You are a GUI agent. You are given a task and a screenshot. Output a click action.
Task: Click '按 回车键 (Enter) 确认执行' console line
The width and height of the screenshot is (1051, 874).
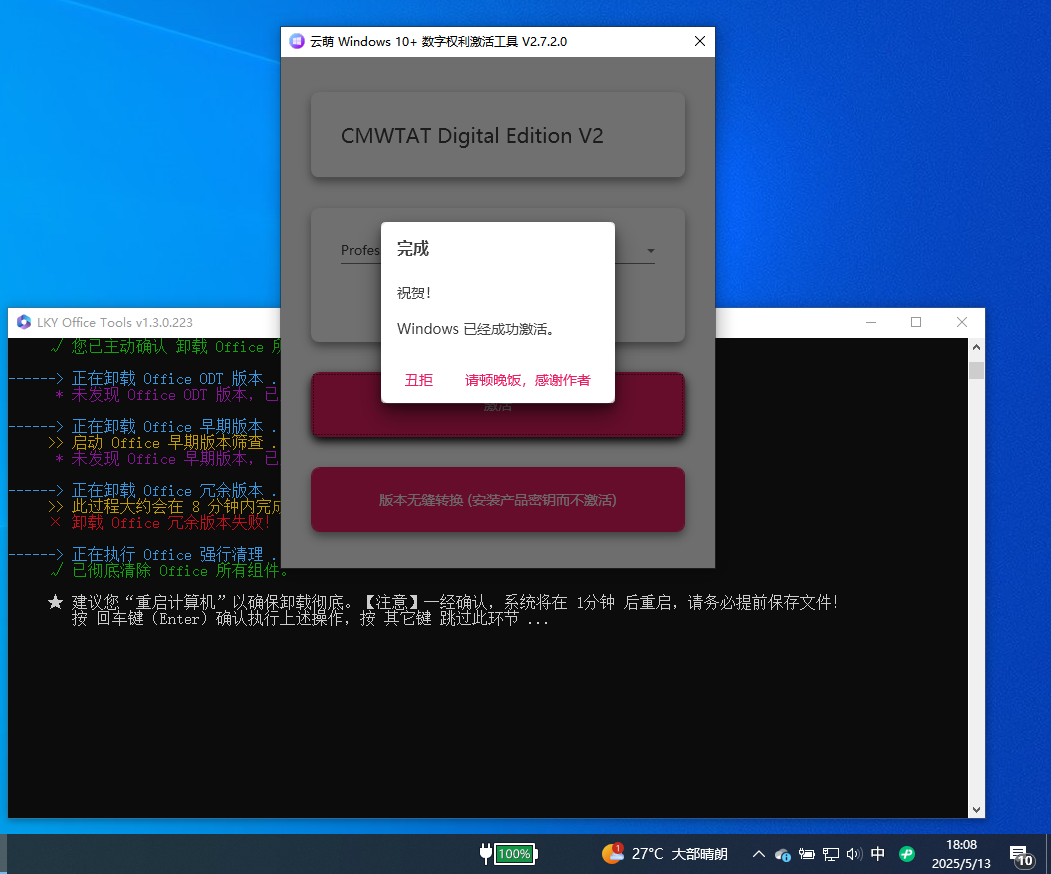point(310,619)
